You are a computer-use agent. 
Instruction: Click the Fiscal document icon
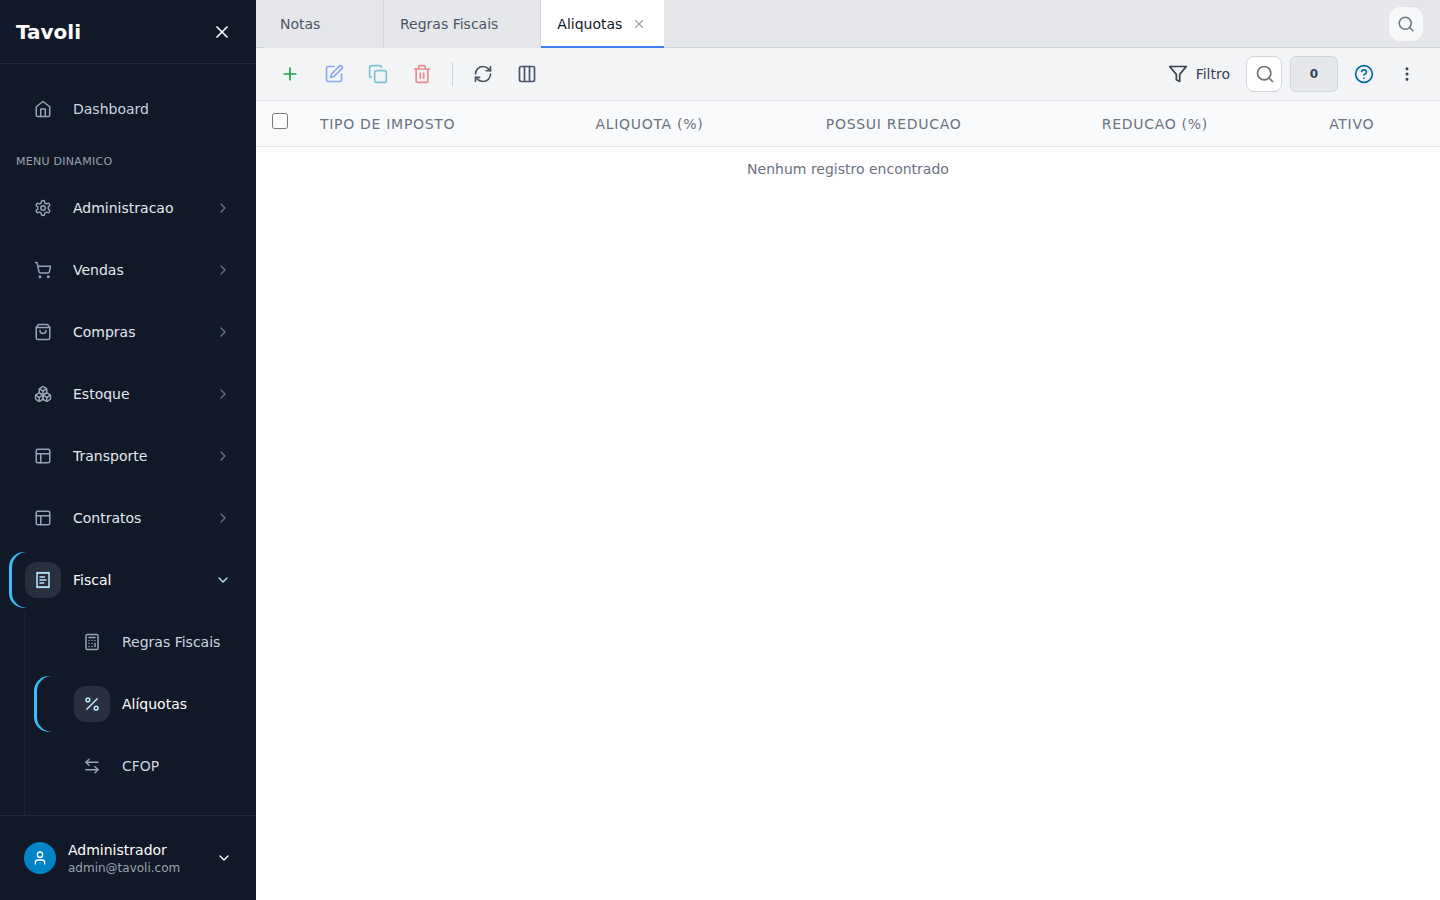click(x=43, y=580)
